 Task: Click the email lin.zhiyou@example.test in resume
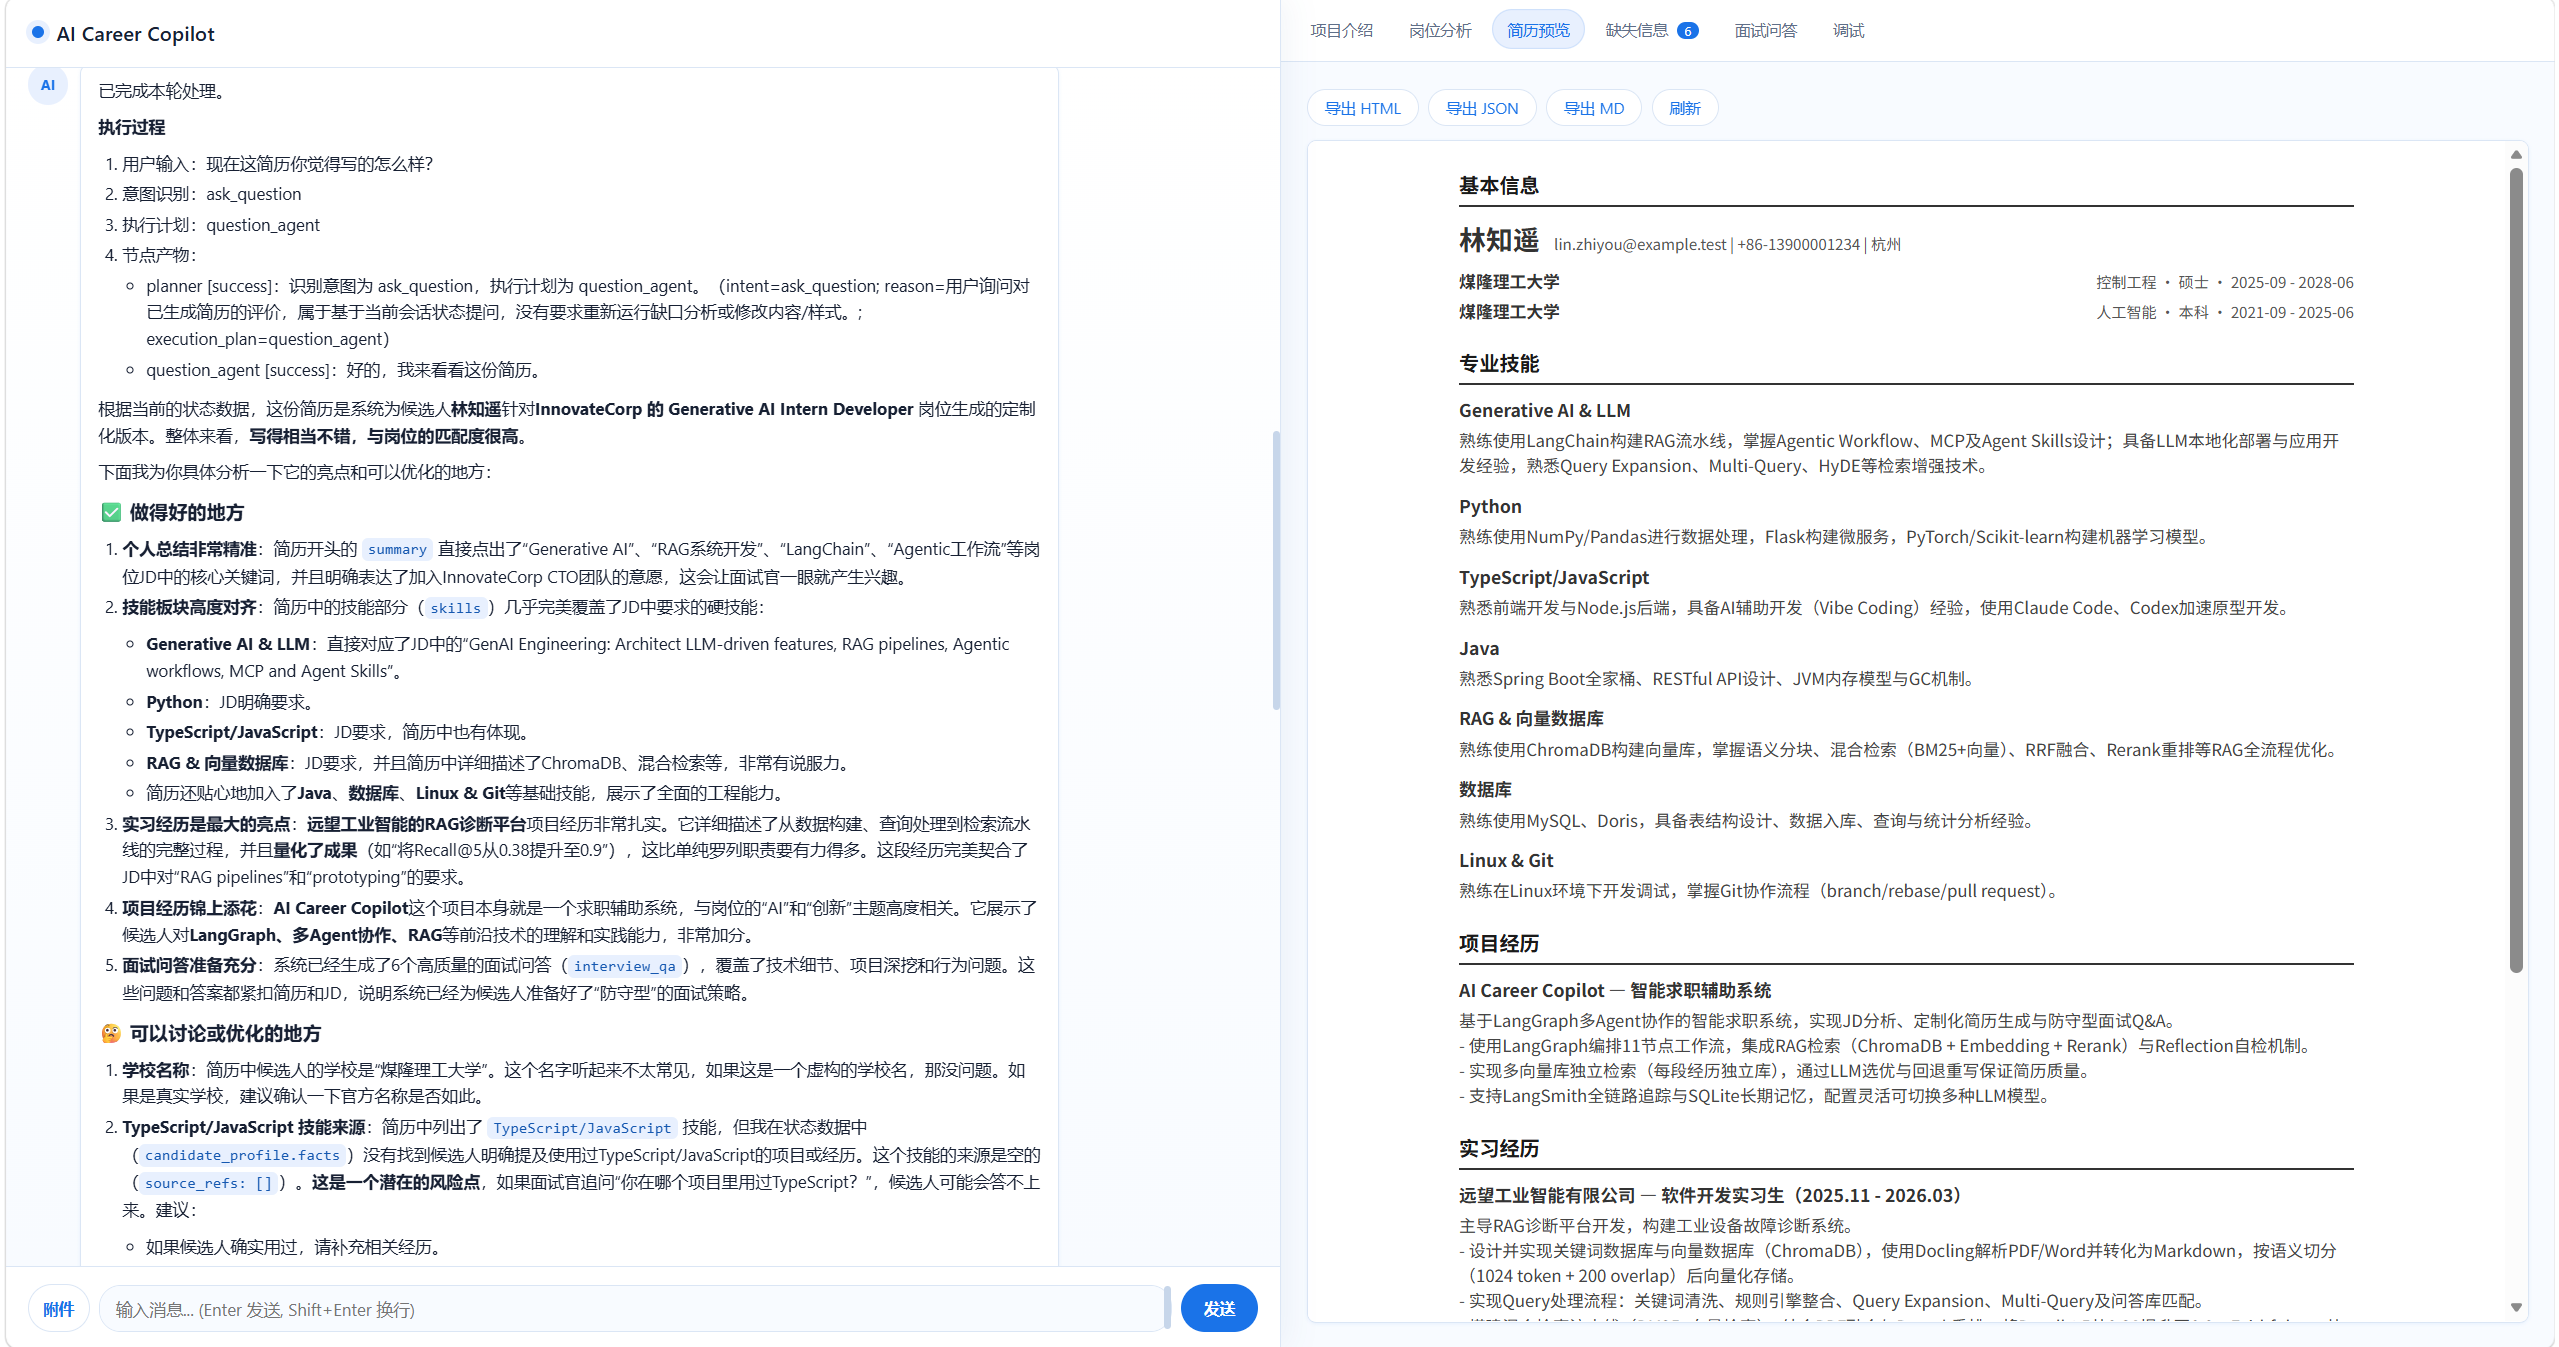tap(1640, 245)
